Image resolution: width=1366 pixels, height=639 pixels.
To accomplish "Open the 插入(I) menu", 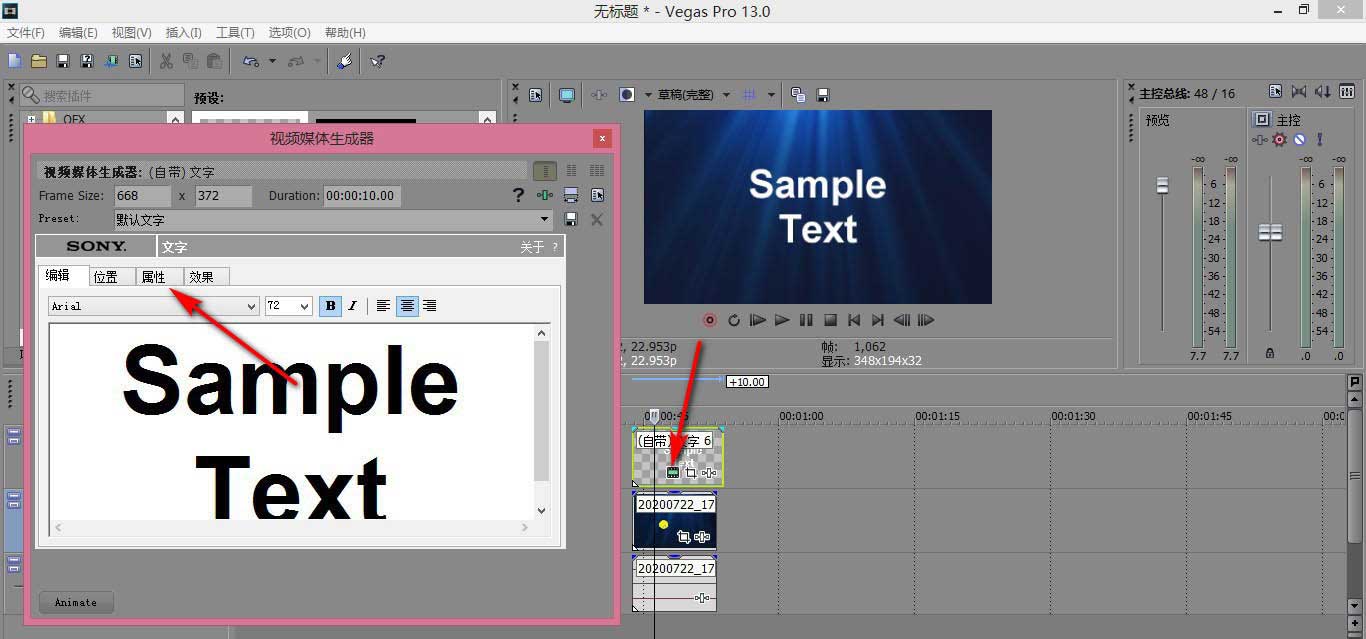I will [x=183, y=33].
